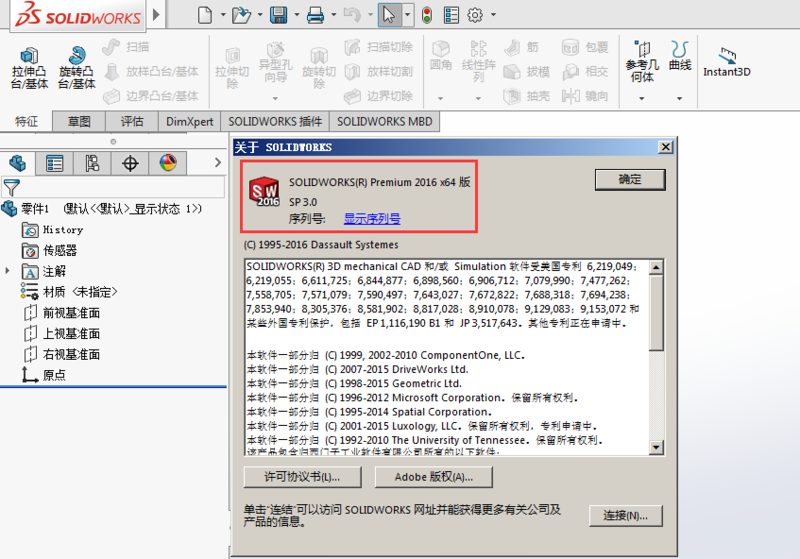Open the FeatureManager design tree tab

tap(17, 163)
